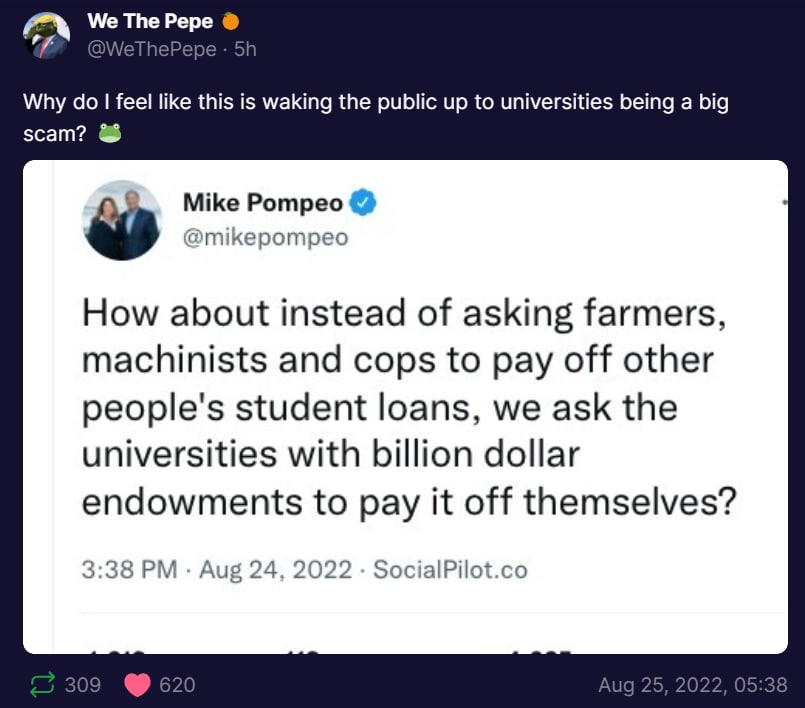
Task: Click the 5h relative timestamp
Action: click(245, 49)
